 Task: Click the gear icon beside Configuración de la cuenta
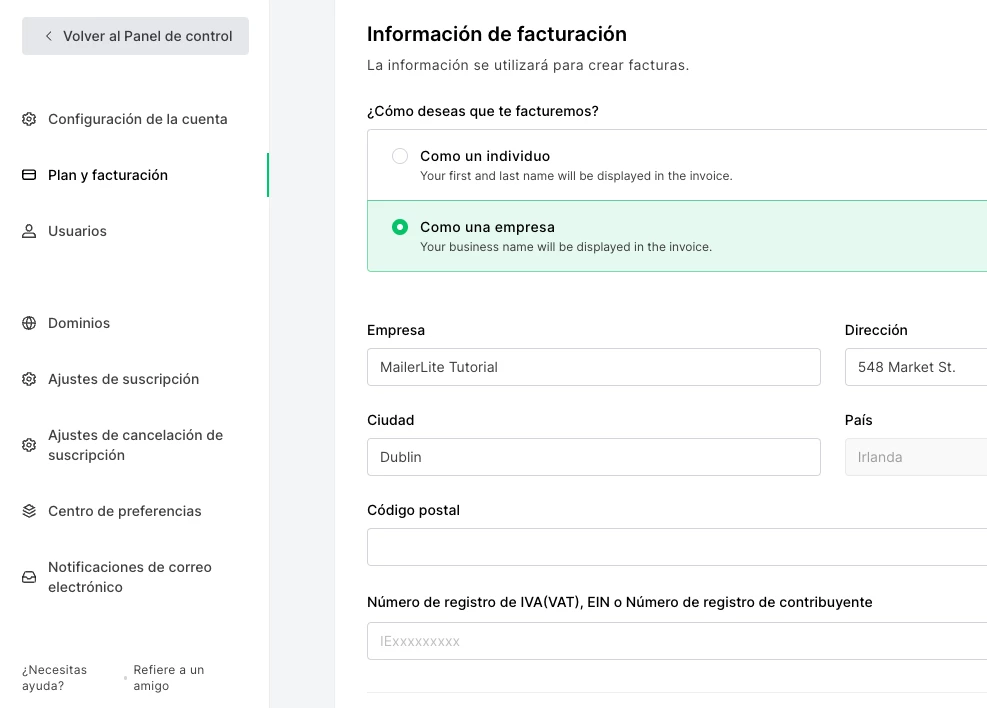[29, 119]
